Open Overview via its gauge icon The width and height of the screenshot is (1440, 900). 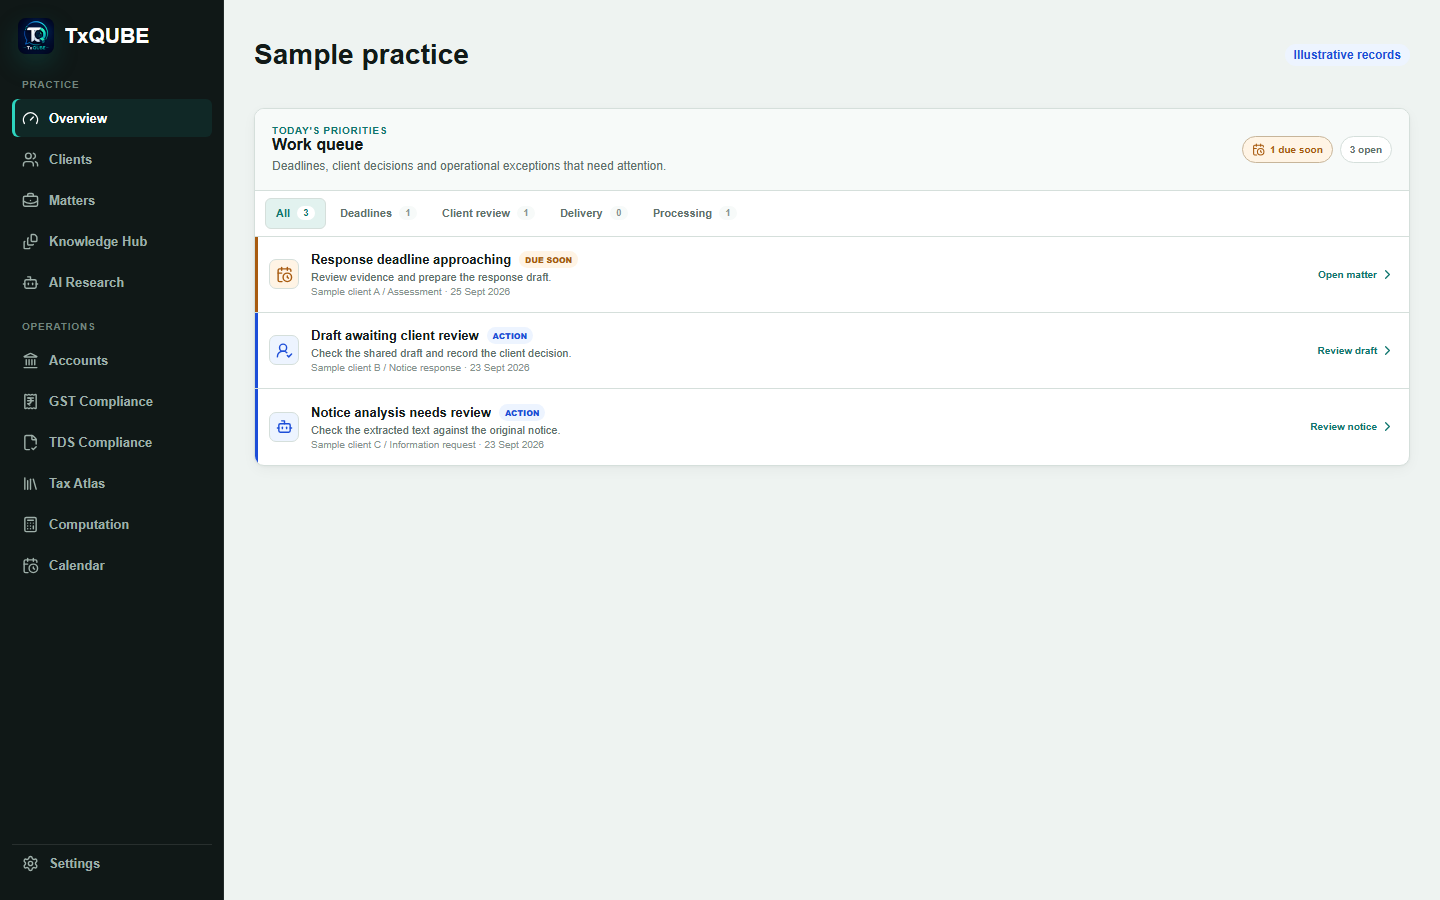[x=31, y=118]
